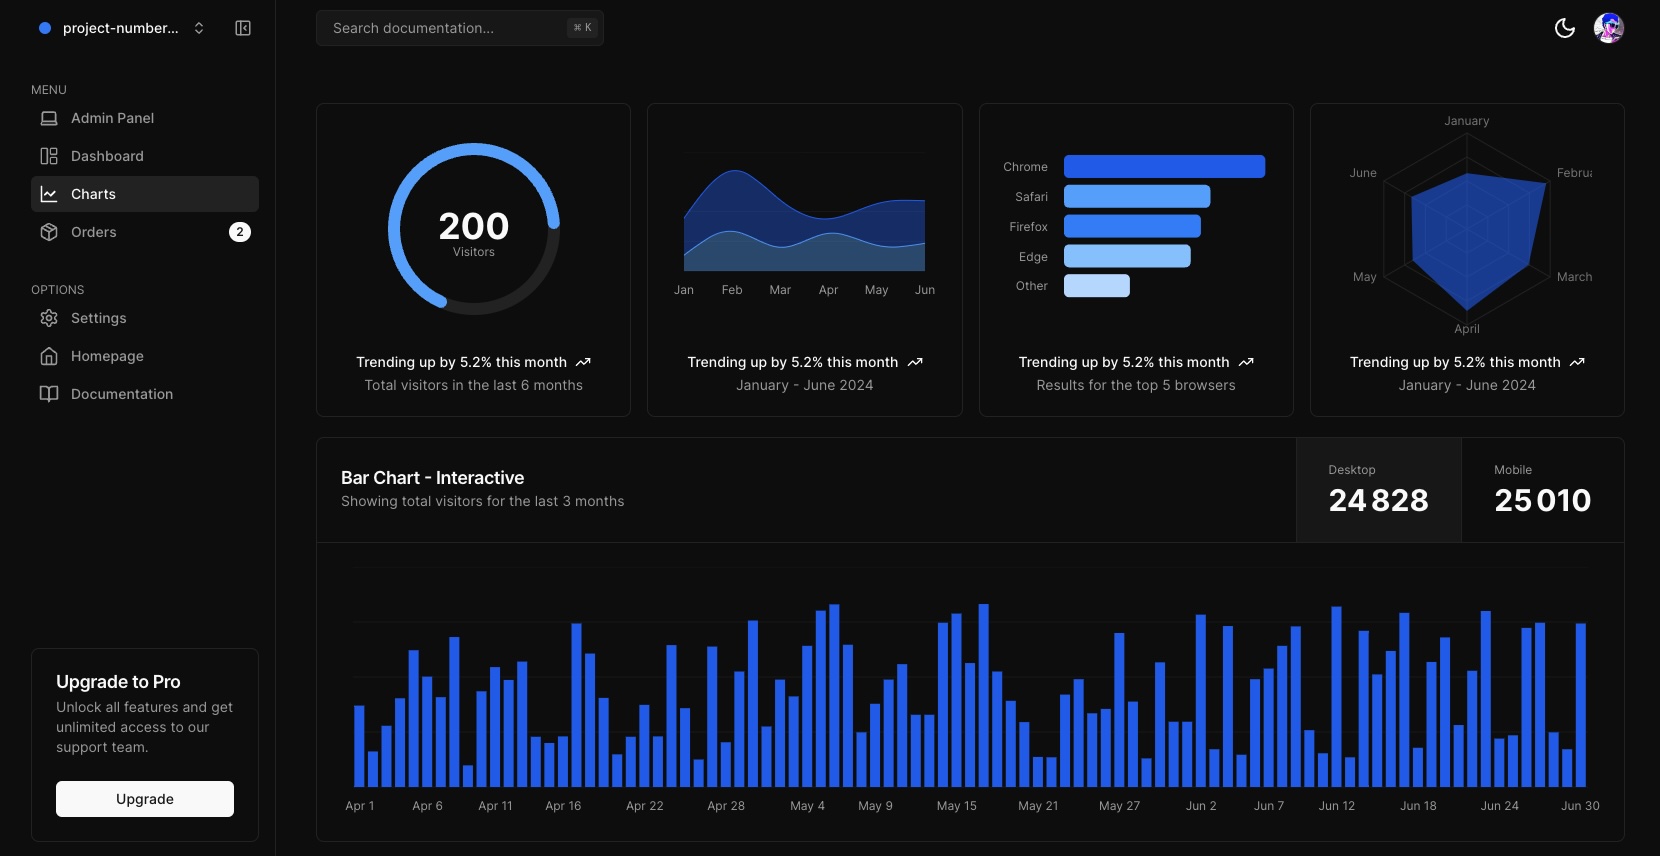1660x856 pixels.
Task: Open the Orders menu item
Action: pyautogui.click(x=94, y=232)
